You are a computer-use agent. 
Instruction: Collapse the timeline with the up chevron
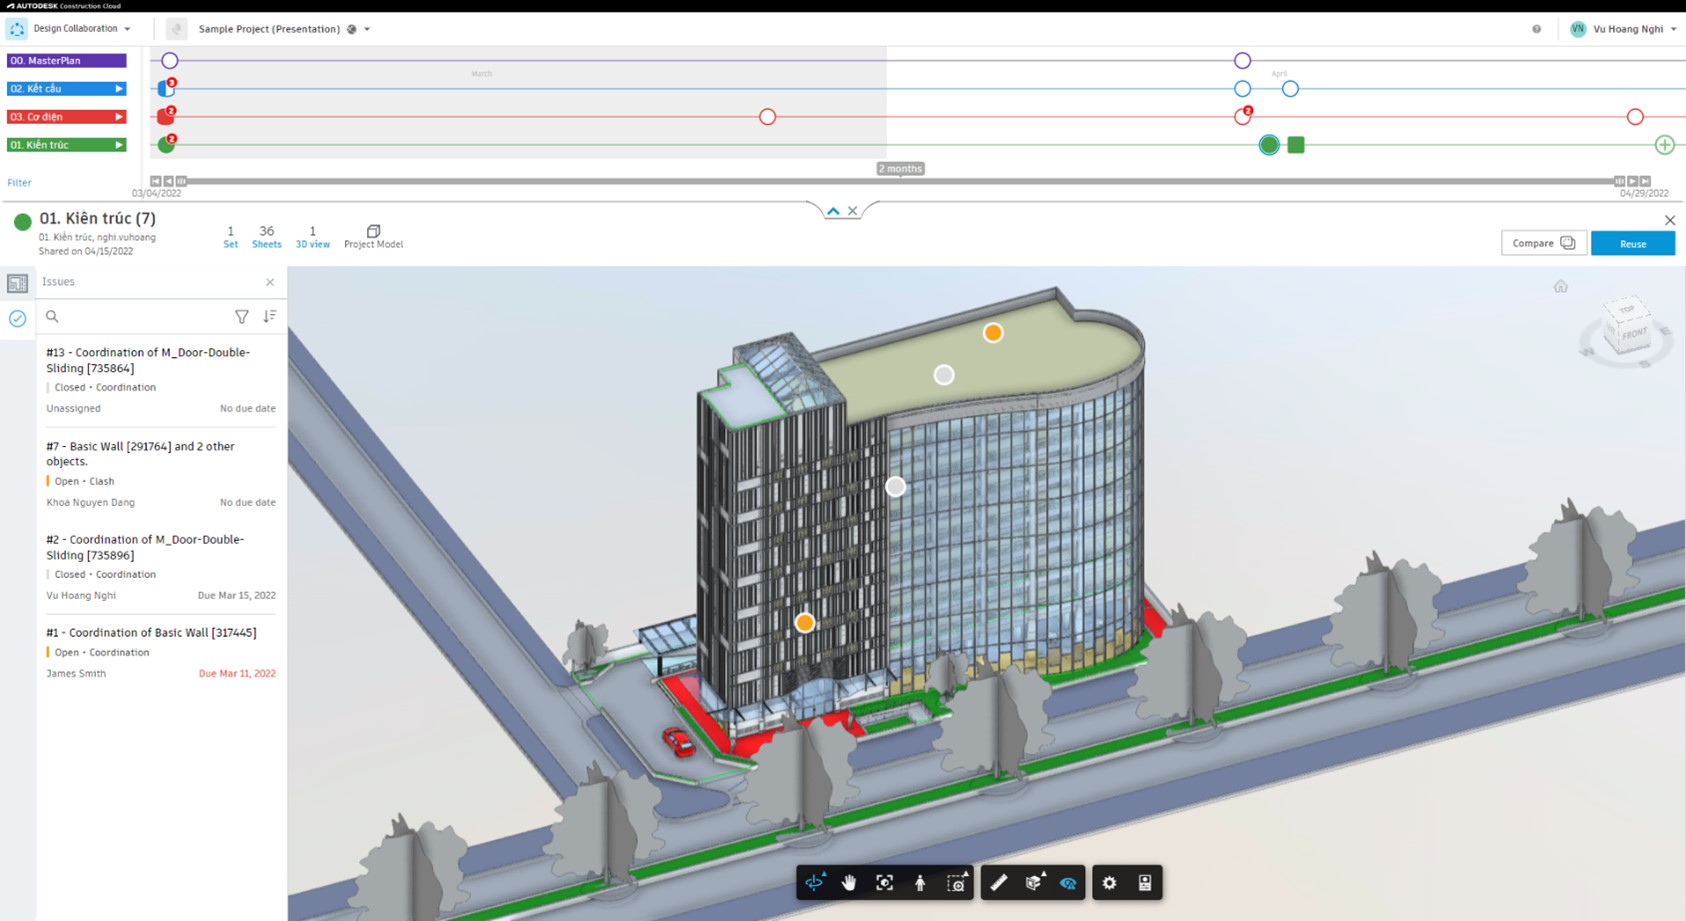point(833,211)
